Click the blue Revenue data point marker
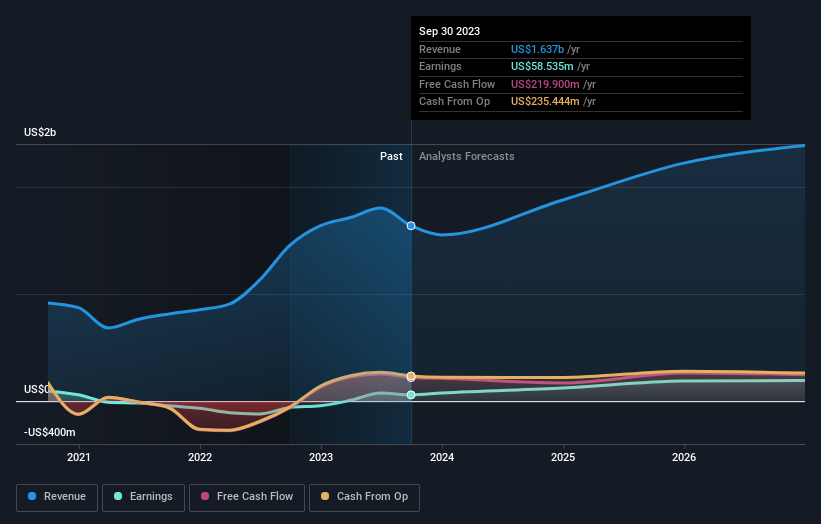The width and height of the screenshot is (821, 524). pos(411,226)
